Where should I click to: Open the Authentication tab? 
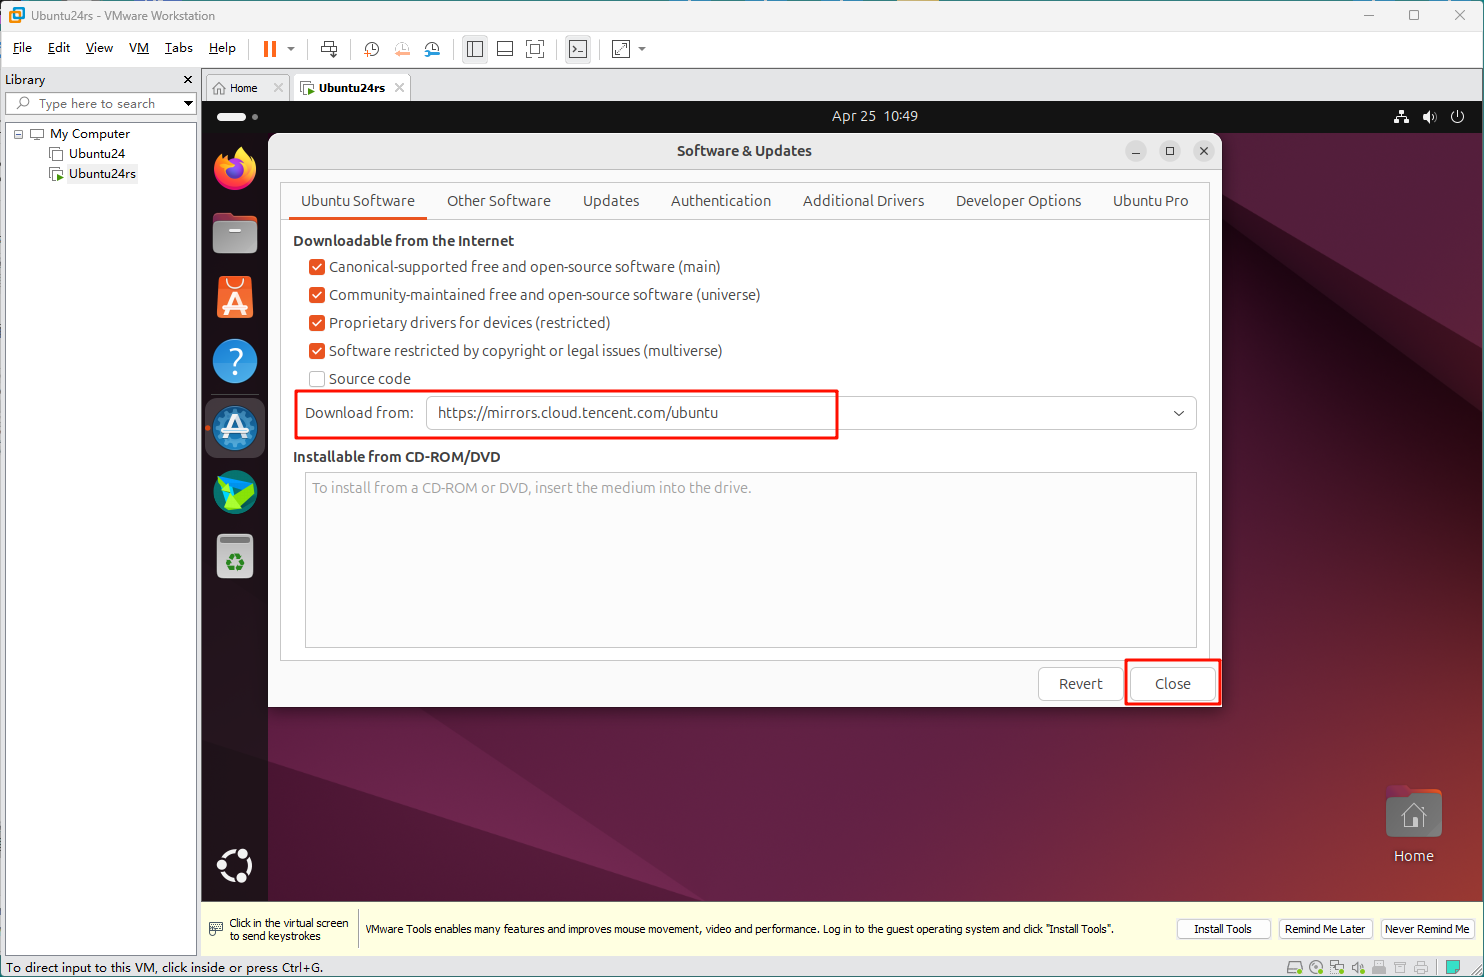(721, 201)
